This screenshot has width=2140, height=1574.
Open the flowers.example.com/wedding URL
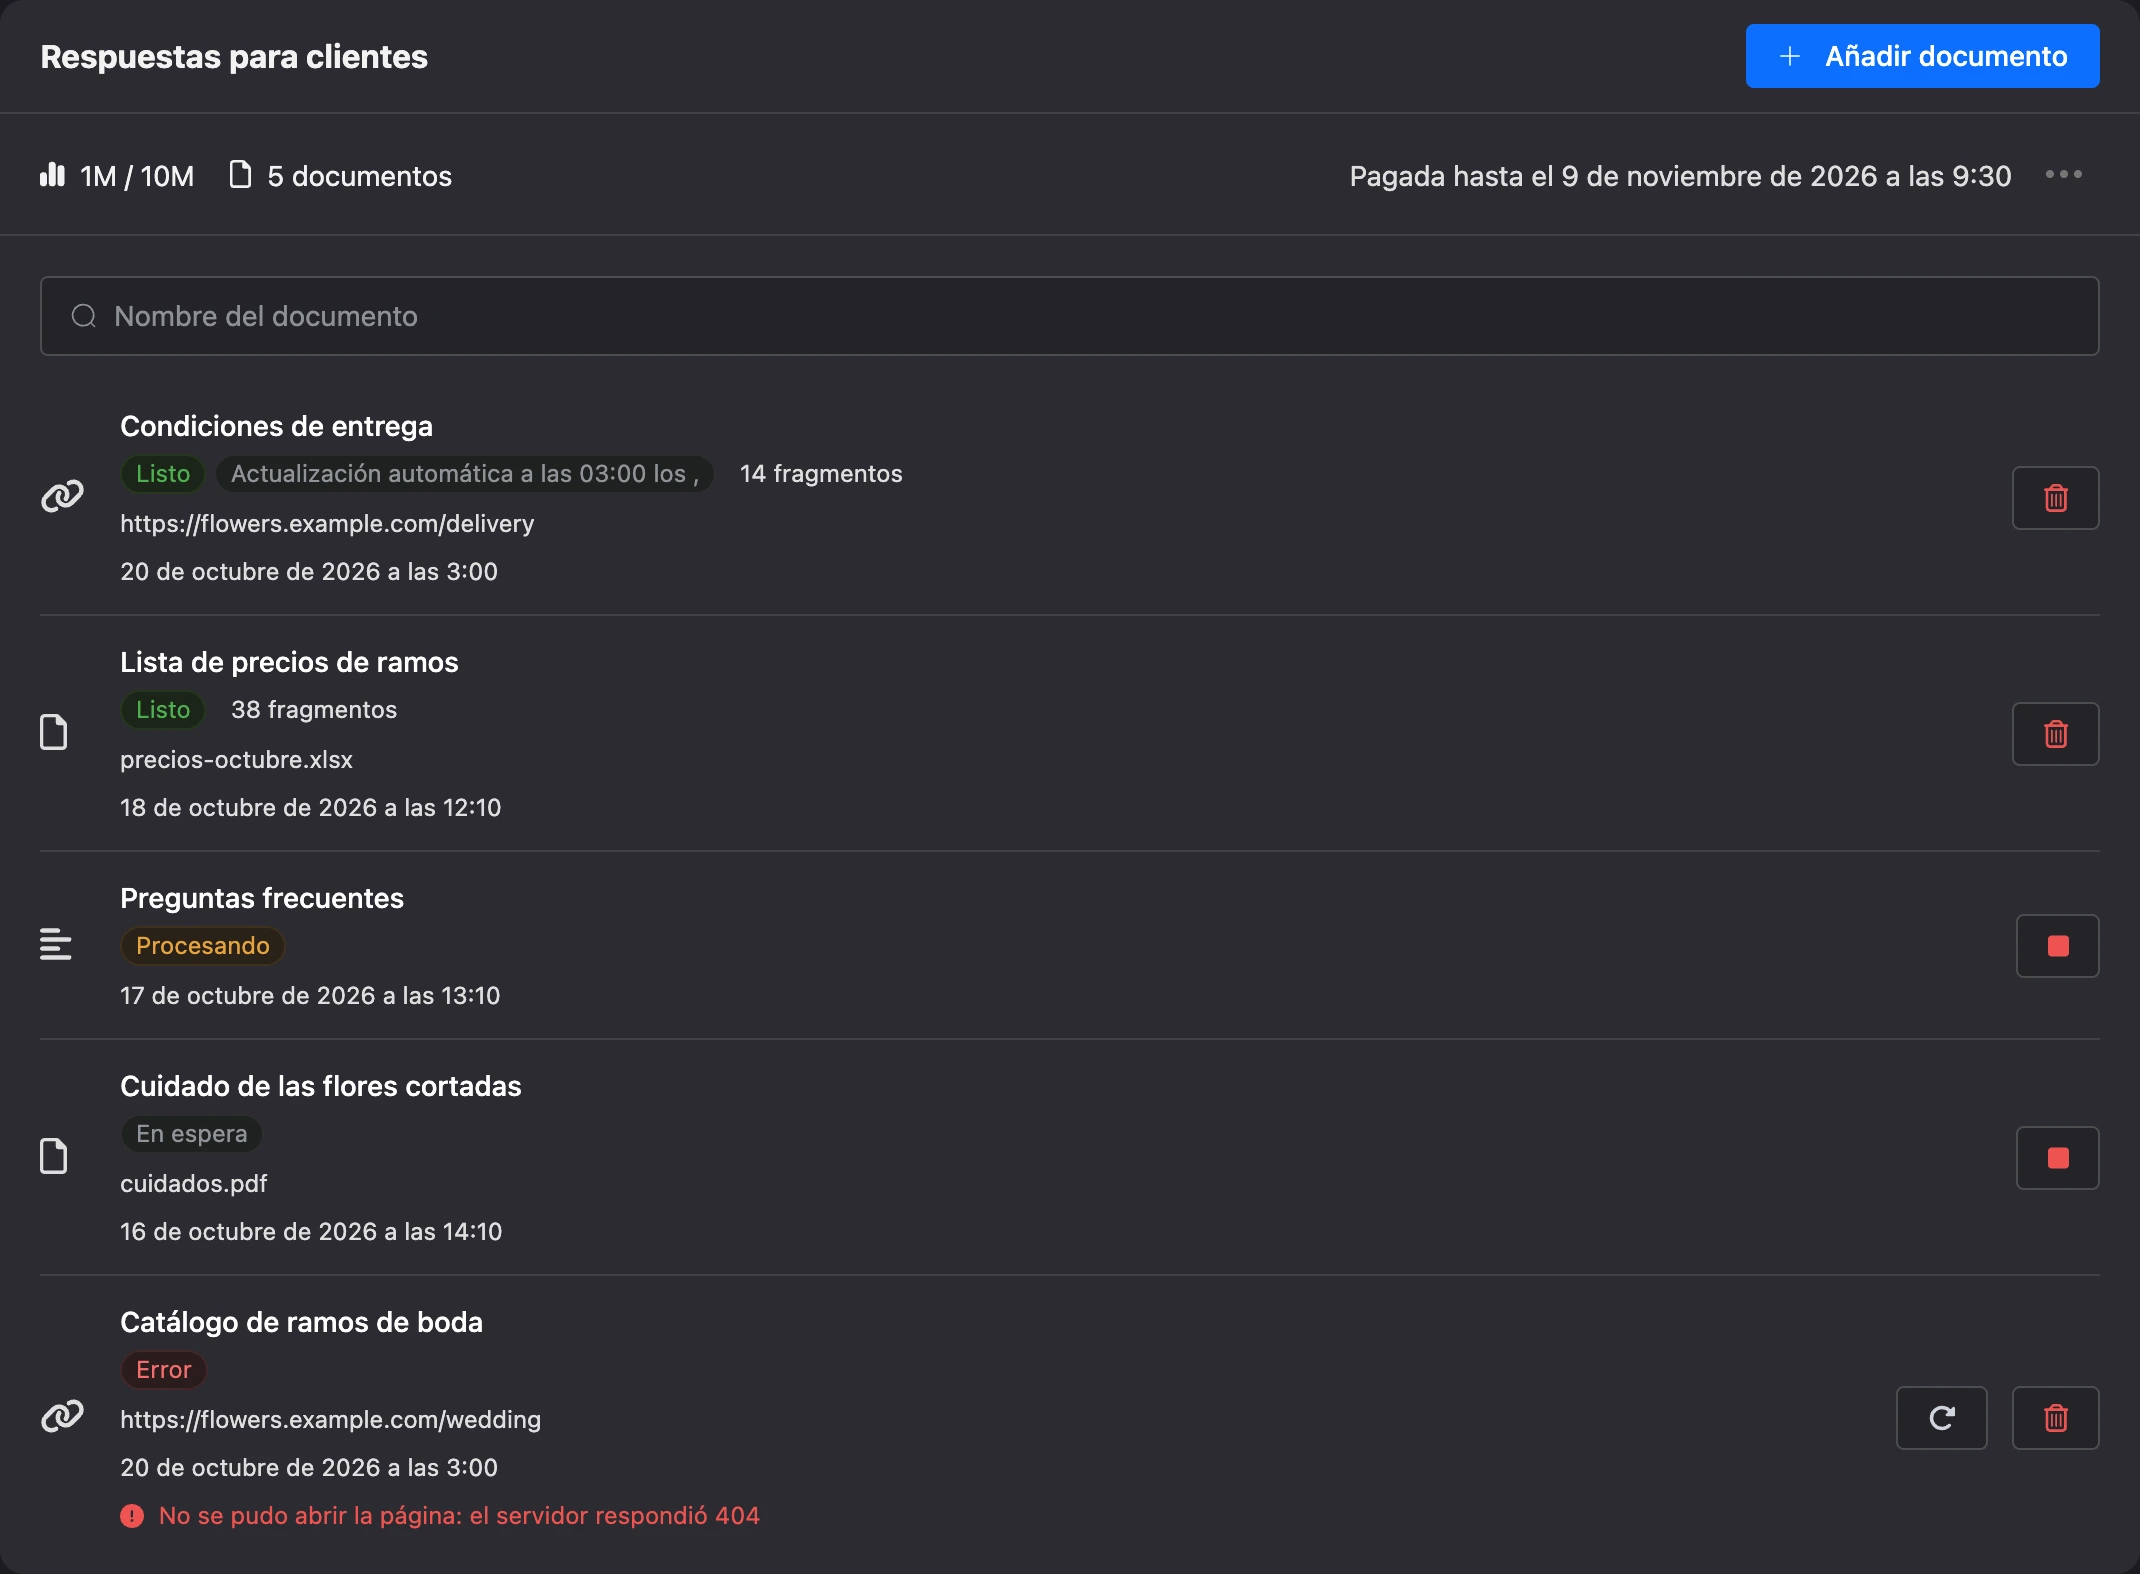330,1420
